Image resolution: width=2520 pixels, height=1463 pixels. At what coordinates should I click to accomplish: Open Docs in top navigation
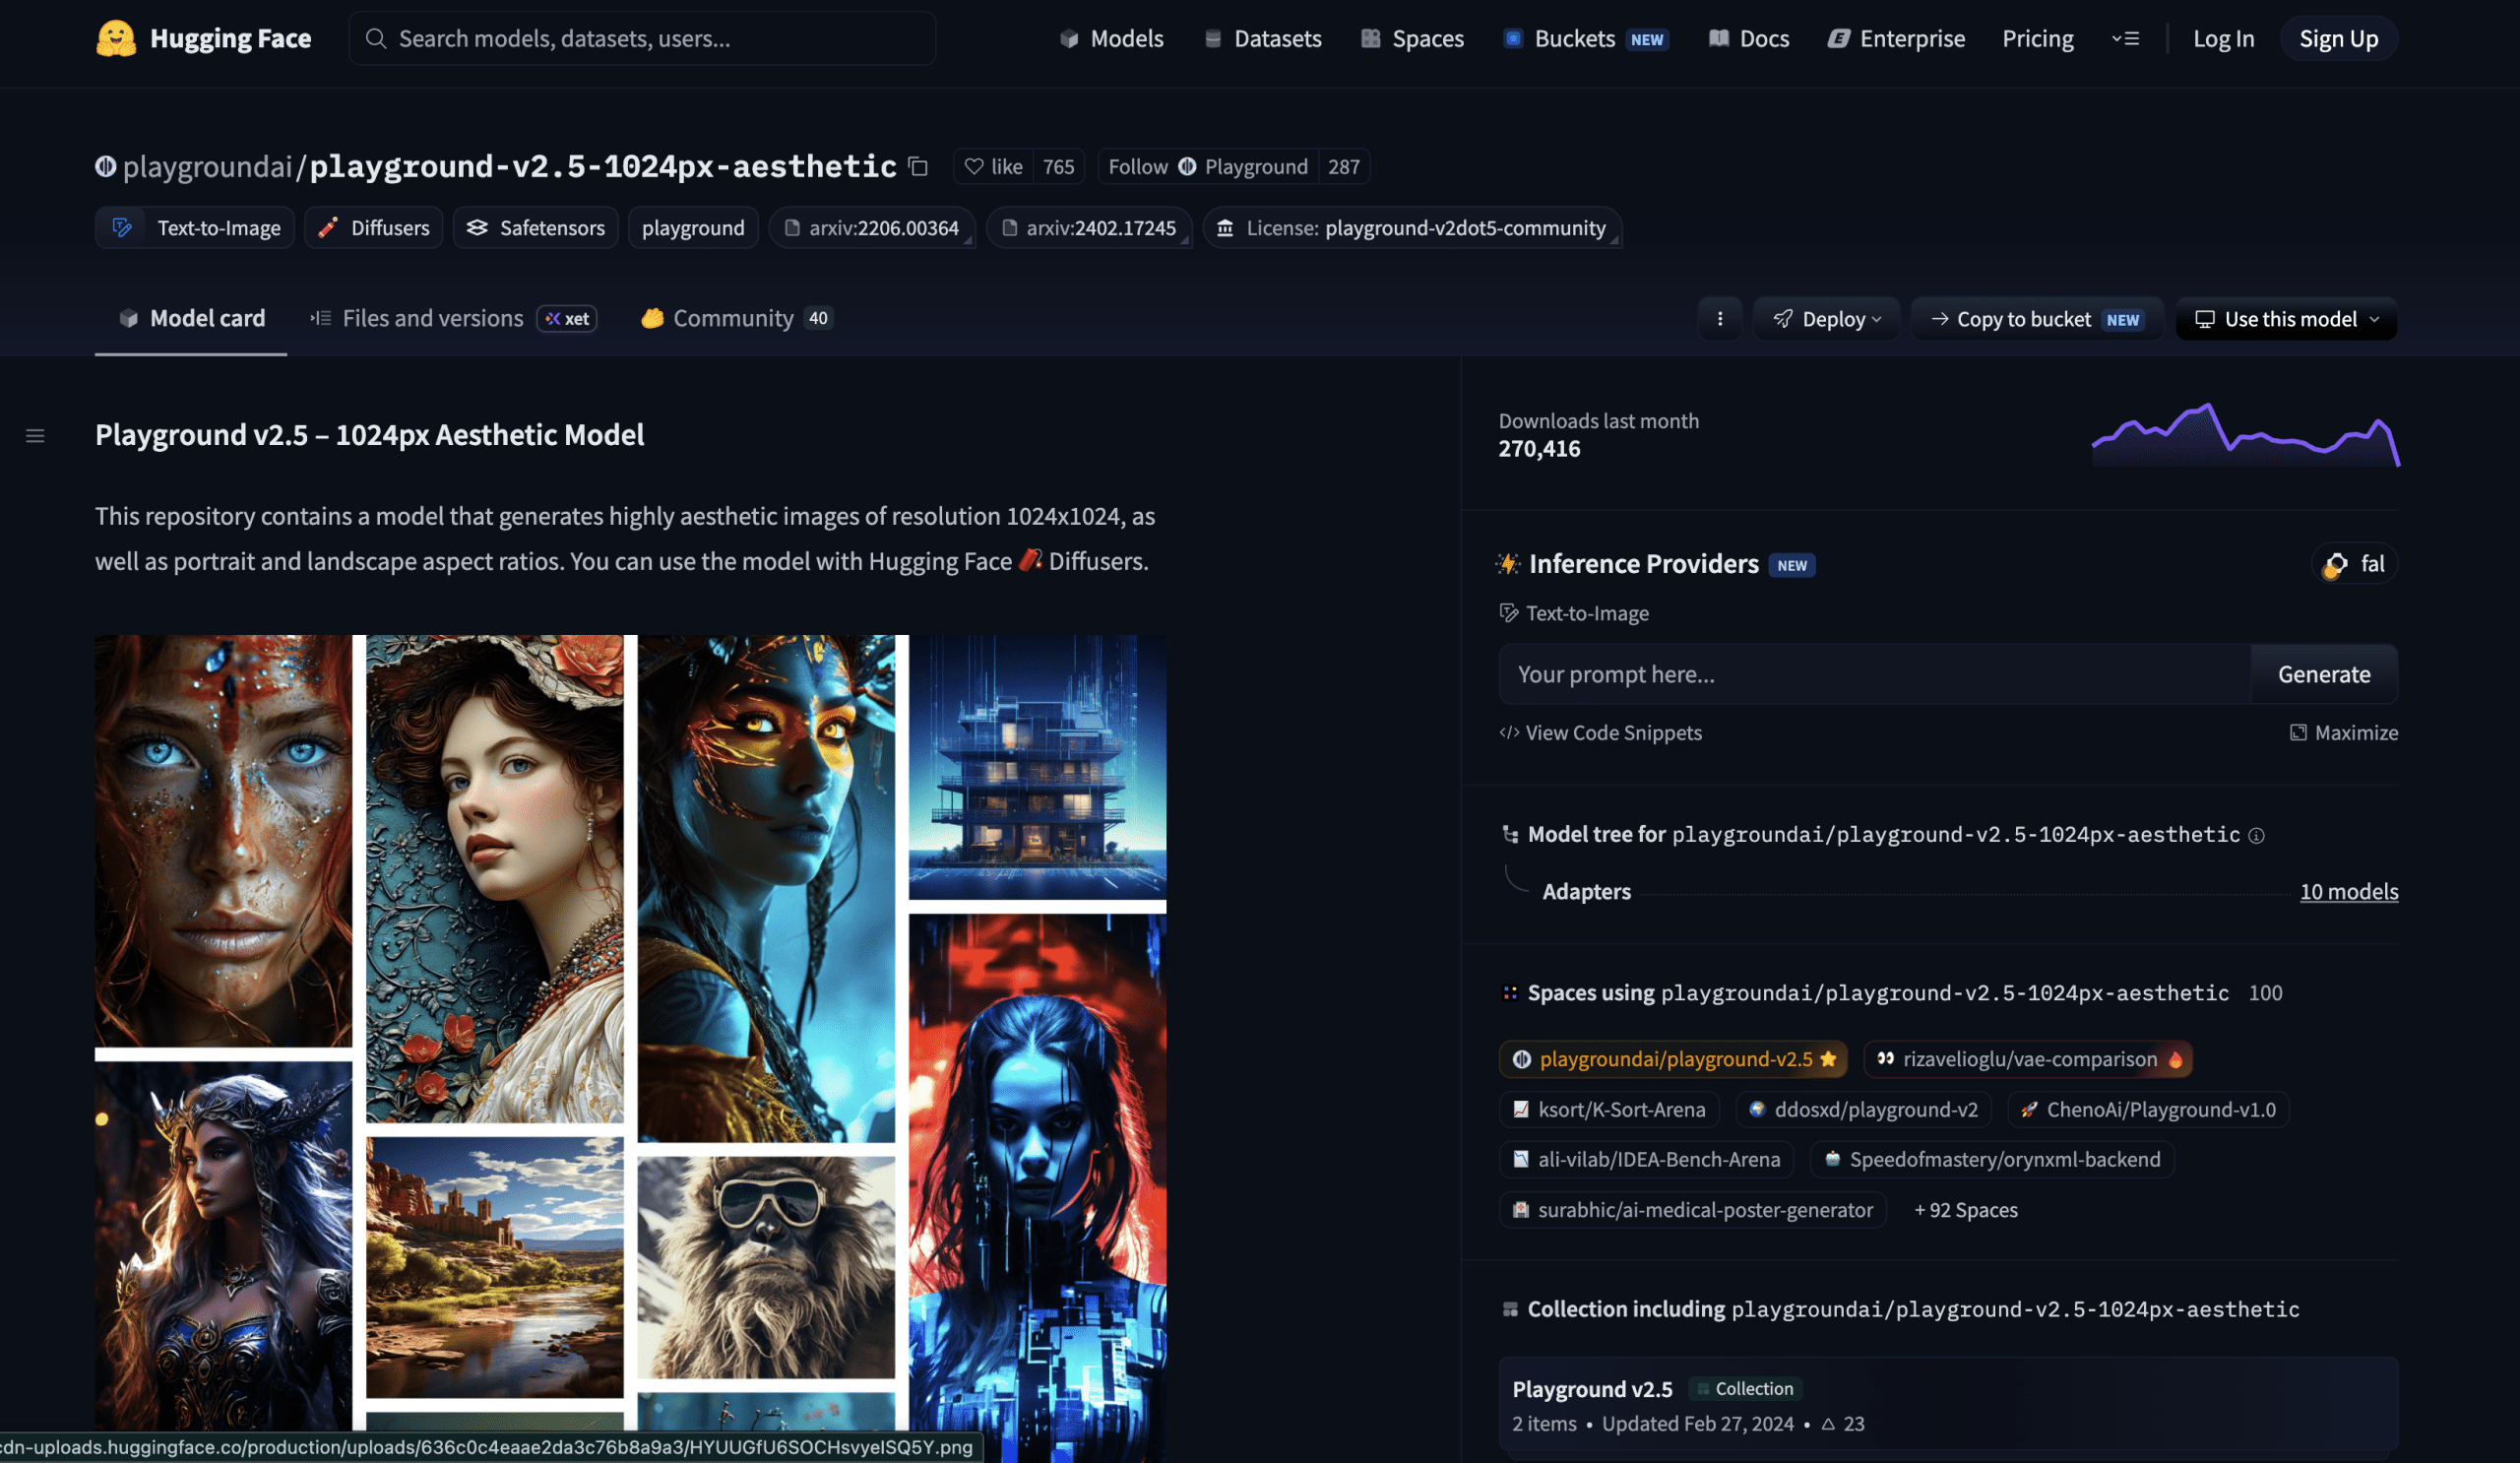(x=1748, y=38)
